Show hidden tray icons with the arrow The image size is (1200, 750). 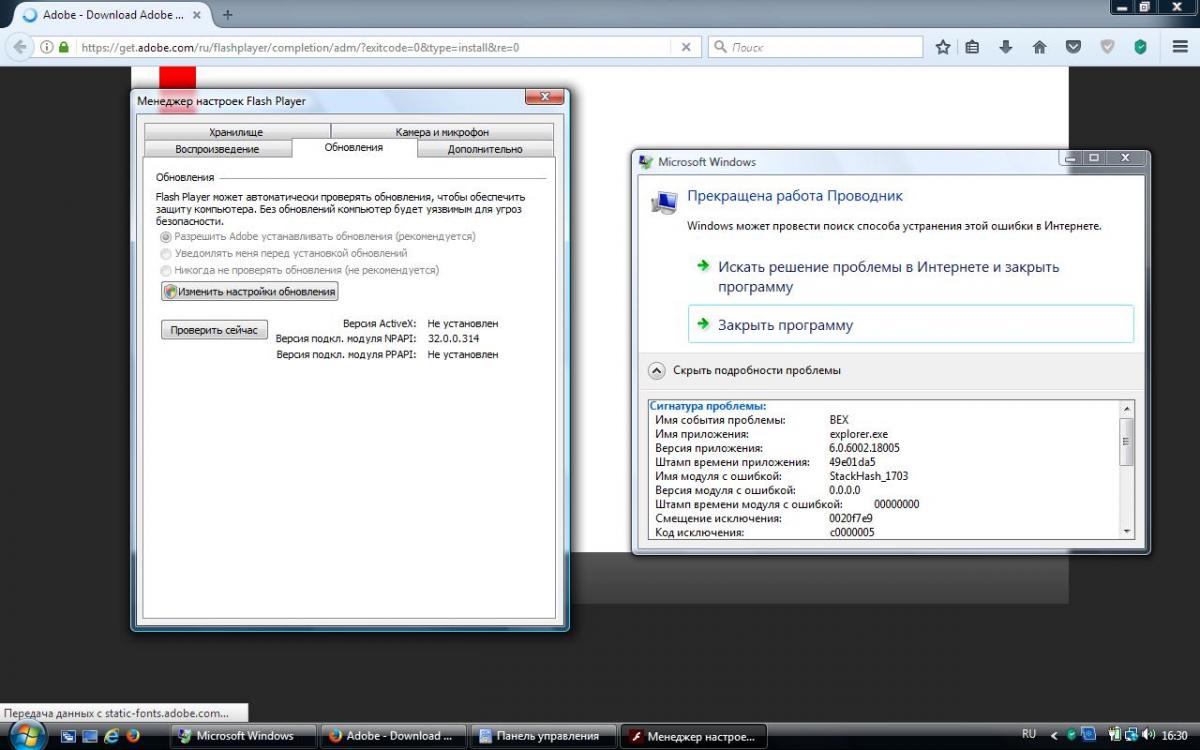1055,735
